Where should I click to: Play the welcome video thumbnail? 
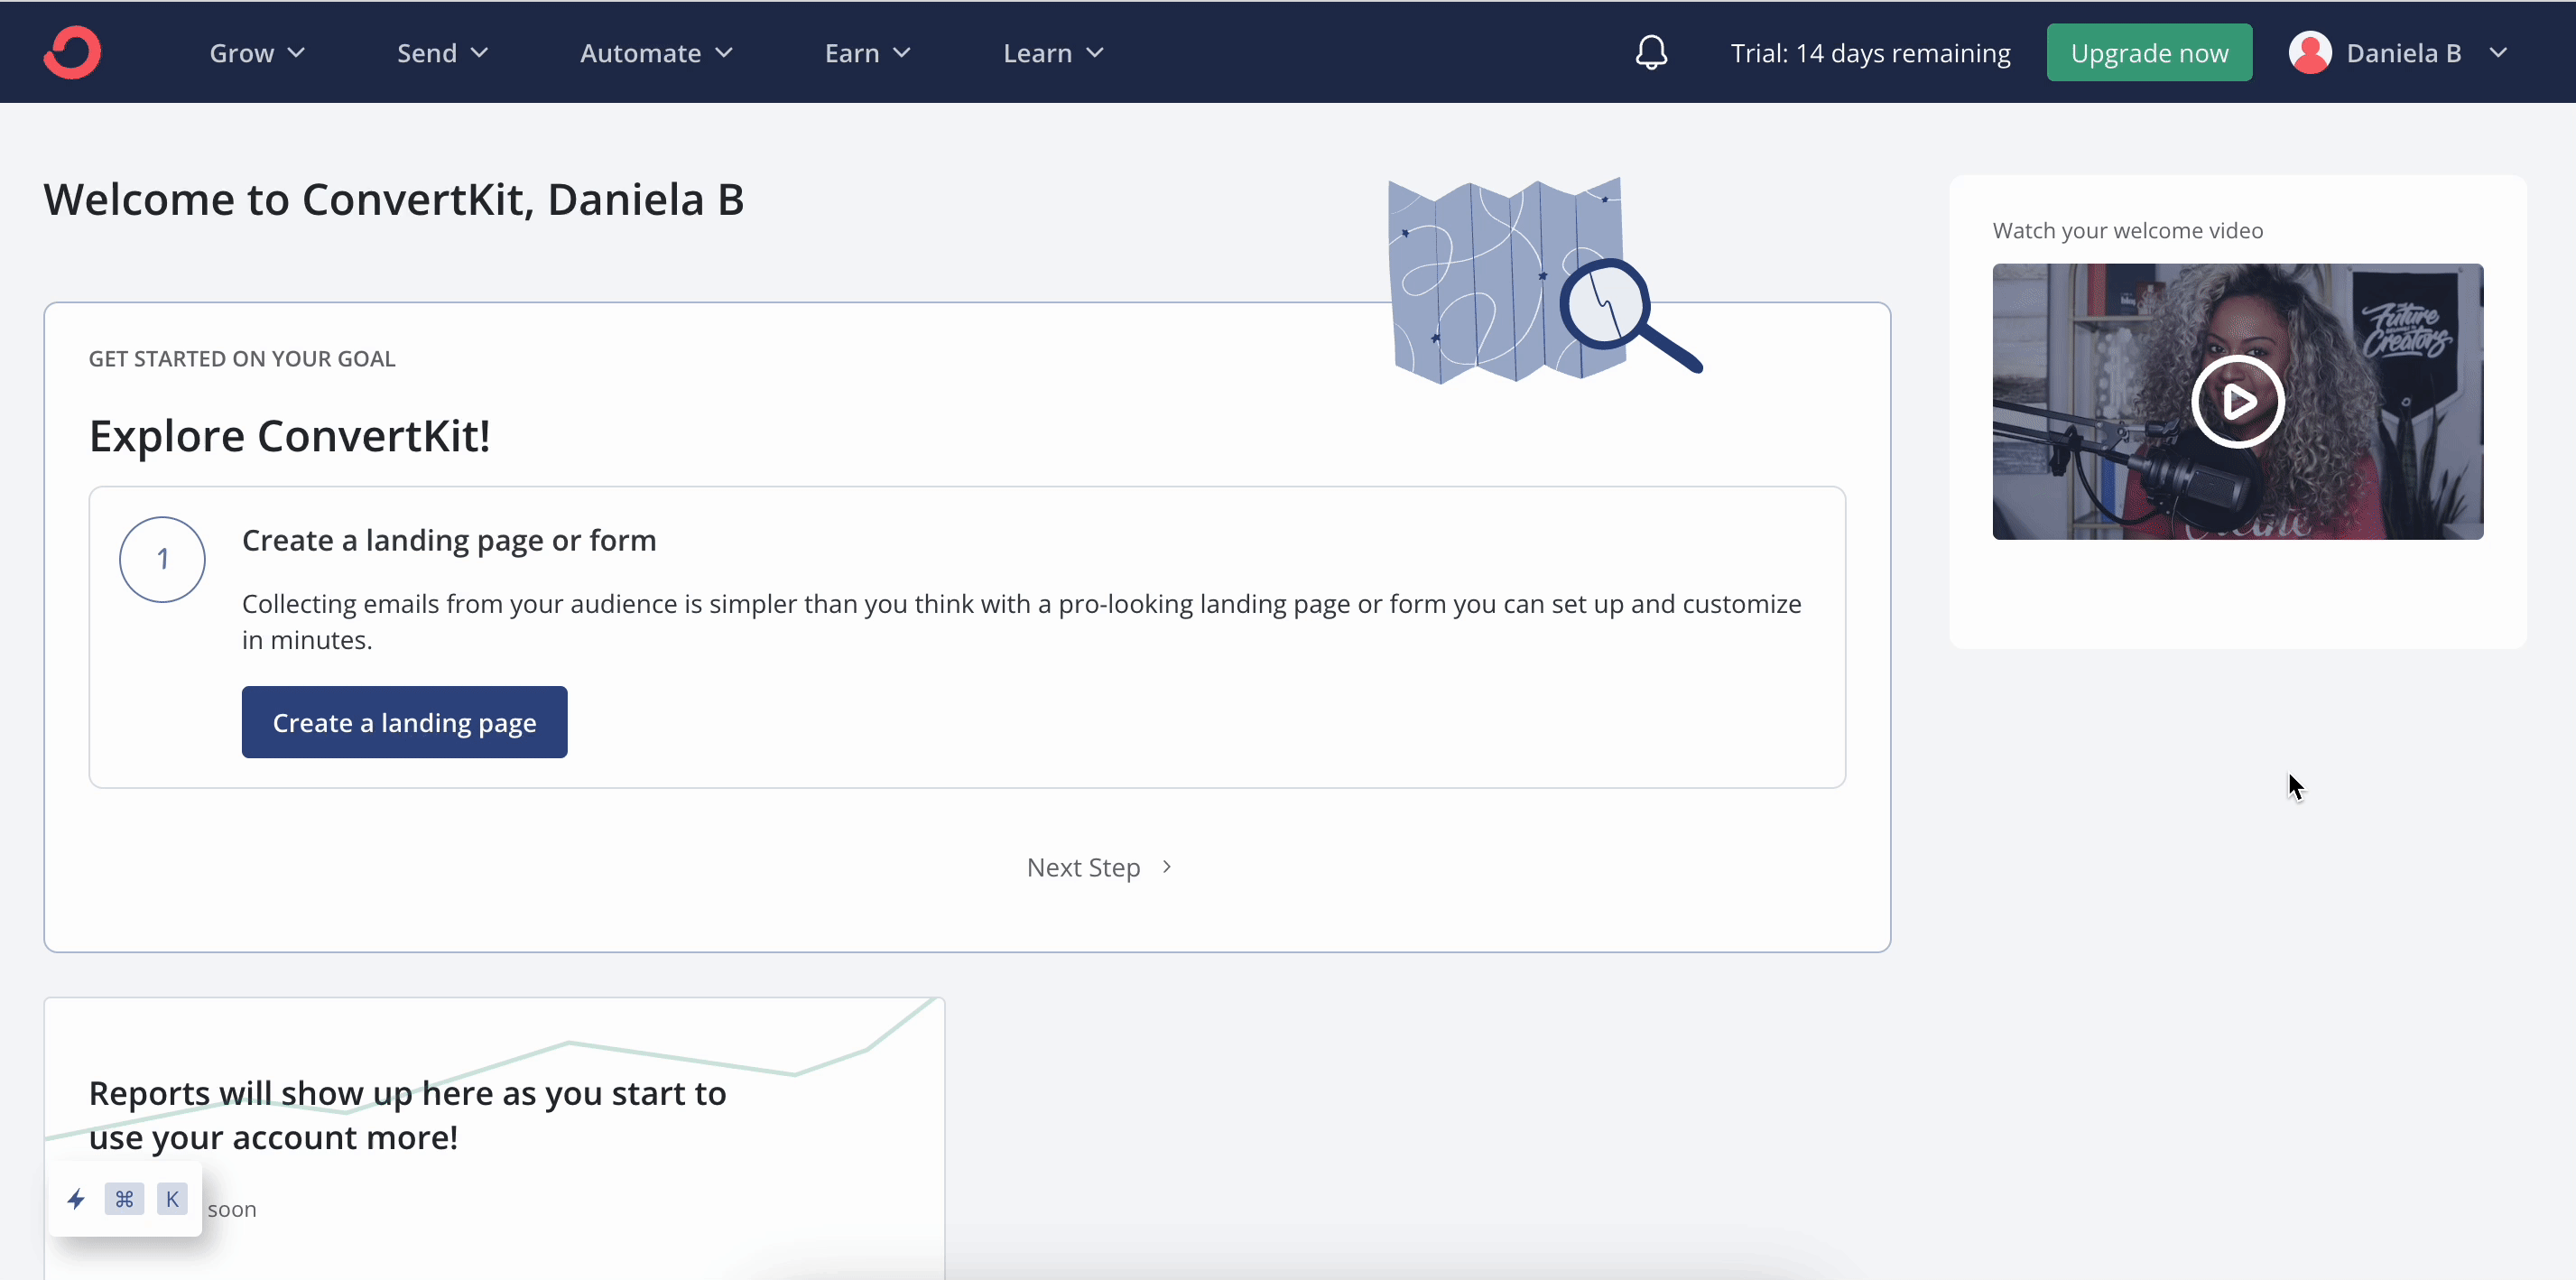(x=2239, y=401)
